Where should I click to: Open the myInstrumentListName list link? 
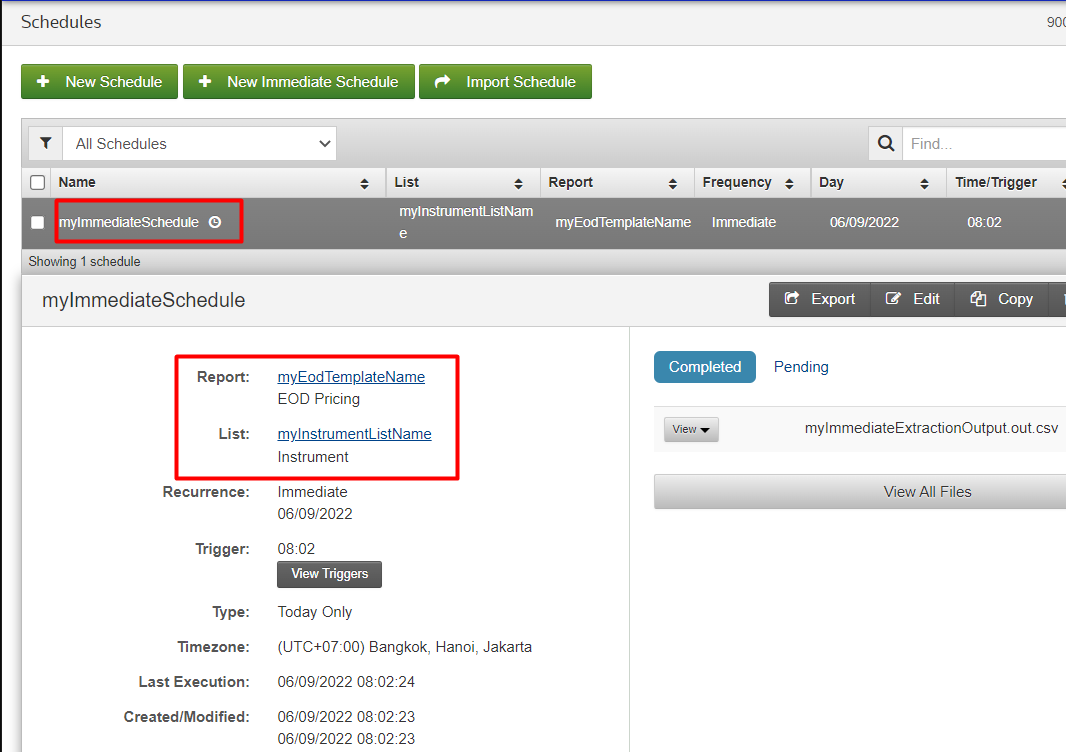coord(354,434)
